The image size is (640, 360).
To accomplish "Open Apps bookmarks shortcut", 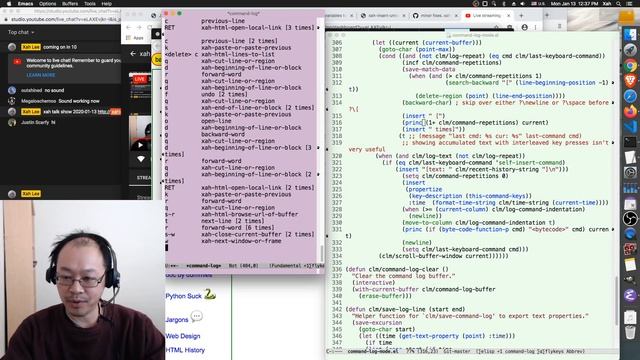I will [135, 38].
